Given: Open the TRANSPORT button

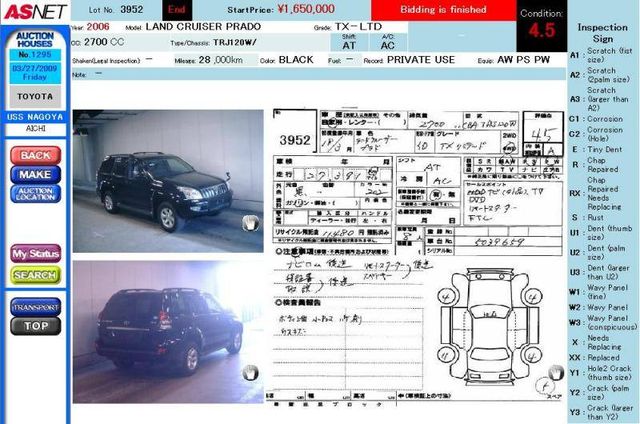Looking at the screenshot, I should pyautogui.click(x=36, y=307).
